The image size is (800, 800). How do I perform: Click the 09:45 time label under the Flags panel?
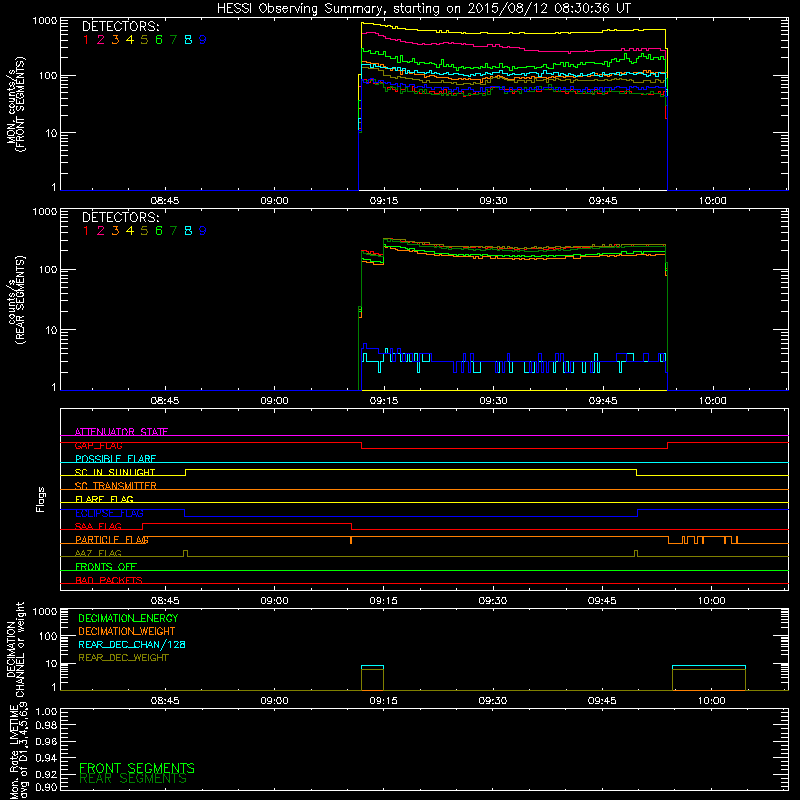[x=602, y=601]
